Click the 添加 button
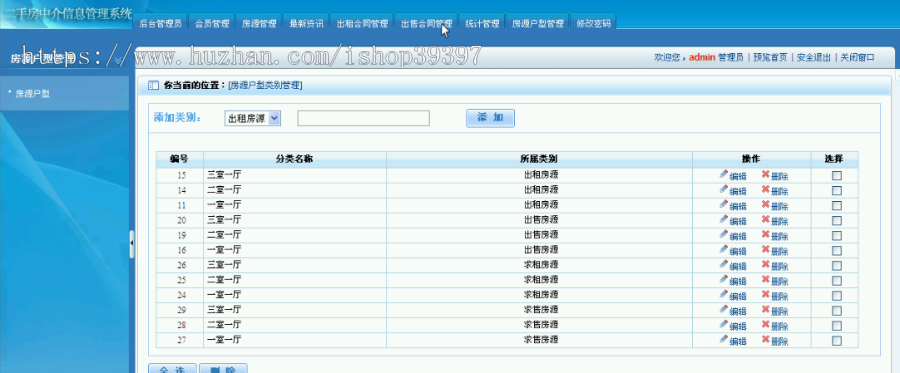This screenshot has height=373, width=900. [x=490, y=118]
